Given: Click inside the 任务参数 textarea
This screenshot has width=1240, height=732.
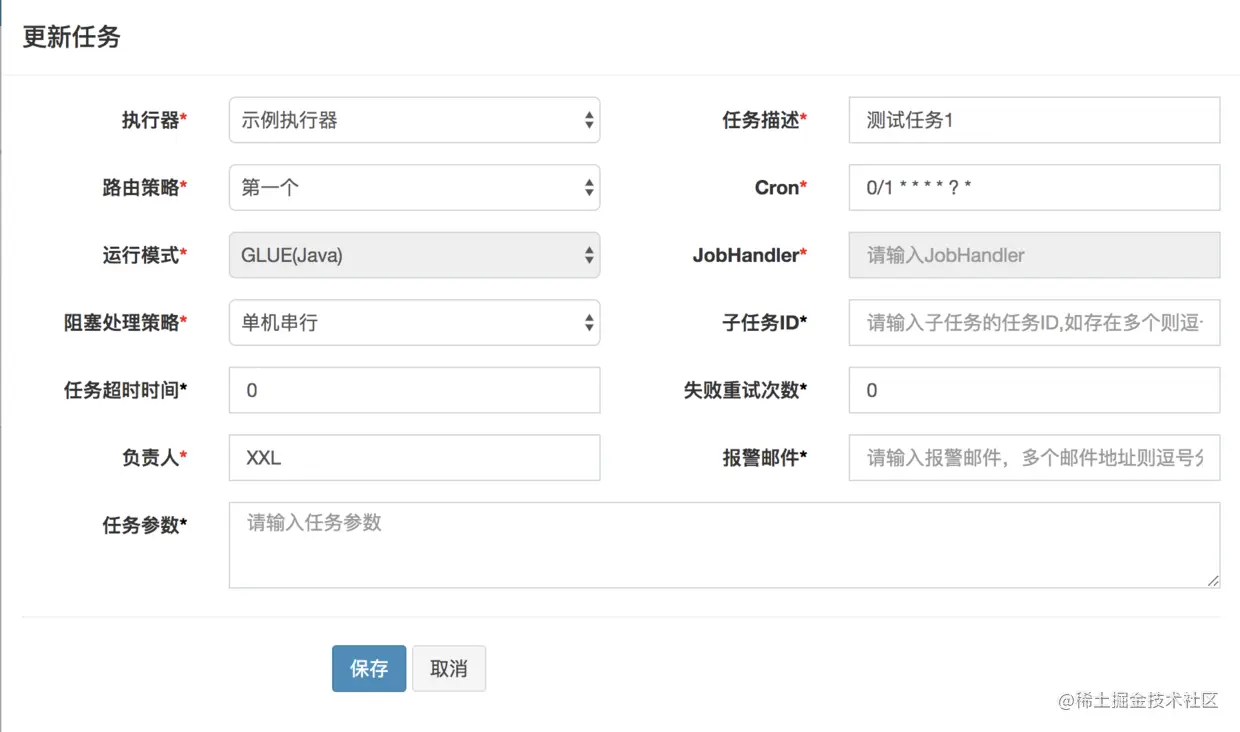Looking at the screenshot, I should (x=724, y=545).
